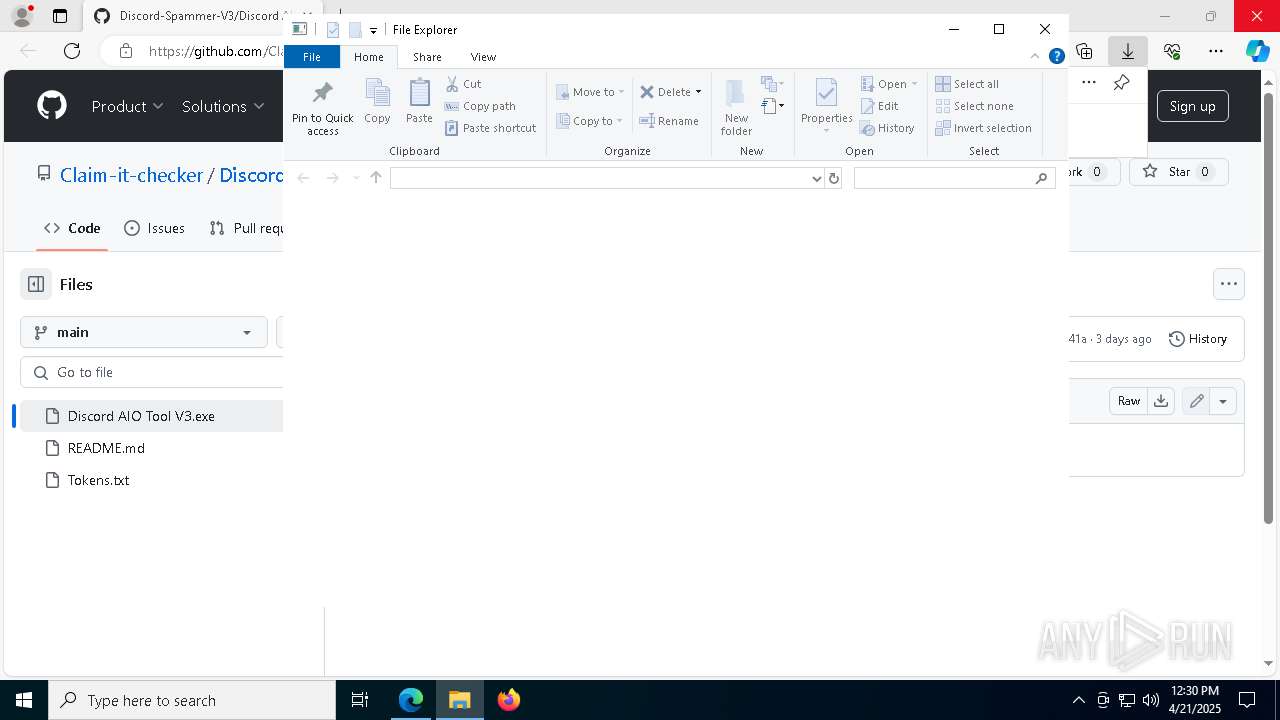The image size is (1280, 720).
Task: Click the File Explorer address bar
Action: point(600,178)
